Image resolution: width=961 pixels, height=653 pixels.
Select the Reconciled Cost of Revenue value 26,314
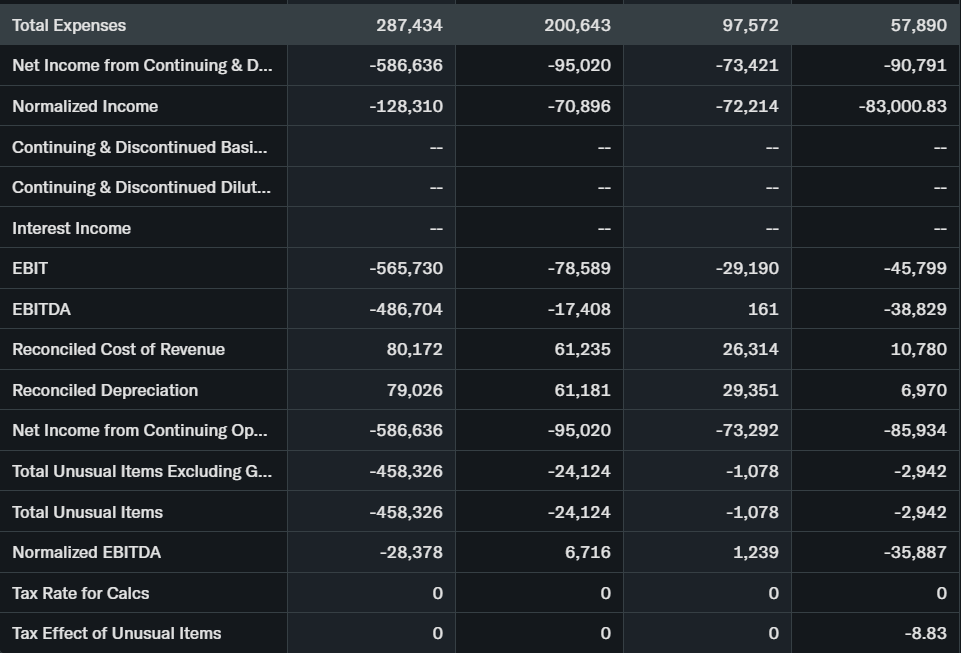pyautogui.click(x=750, y=349)
